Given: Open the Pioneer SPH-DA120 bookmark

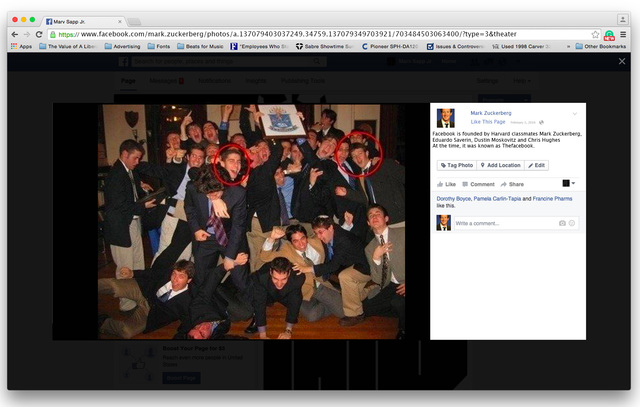Looking at the screenshot, I should point(390,46).
